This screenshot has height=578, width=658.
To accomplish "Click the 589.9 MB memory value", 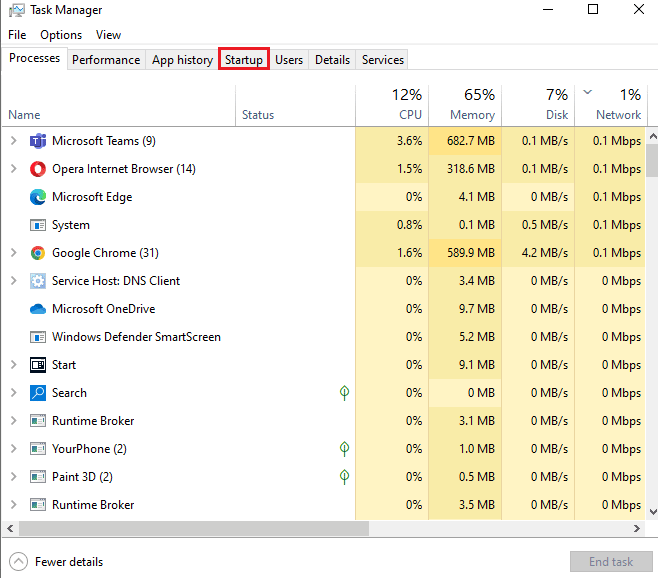I will click(471, 253).
